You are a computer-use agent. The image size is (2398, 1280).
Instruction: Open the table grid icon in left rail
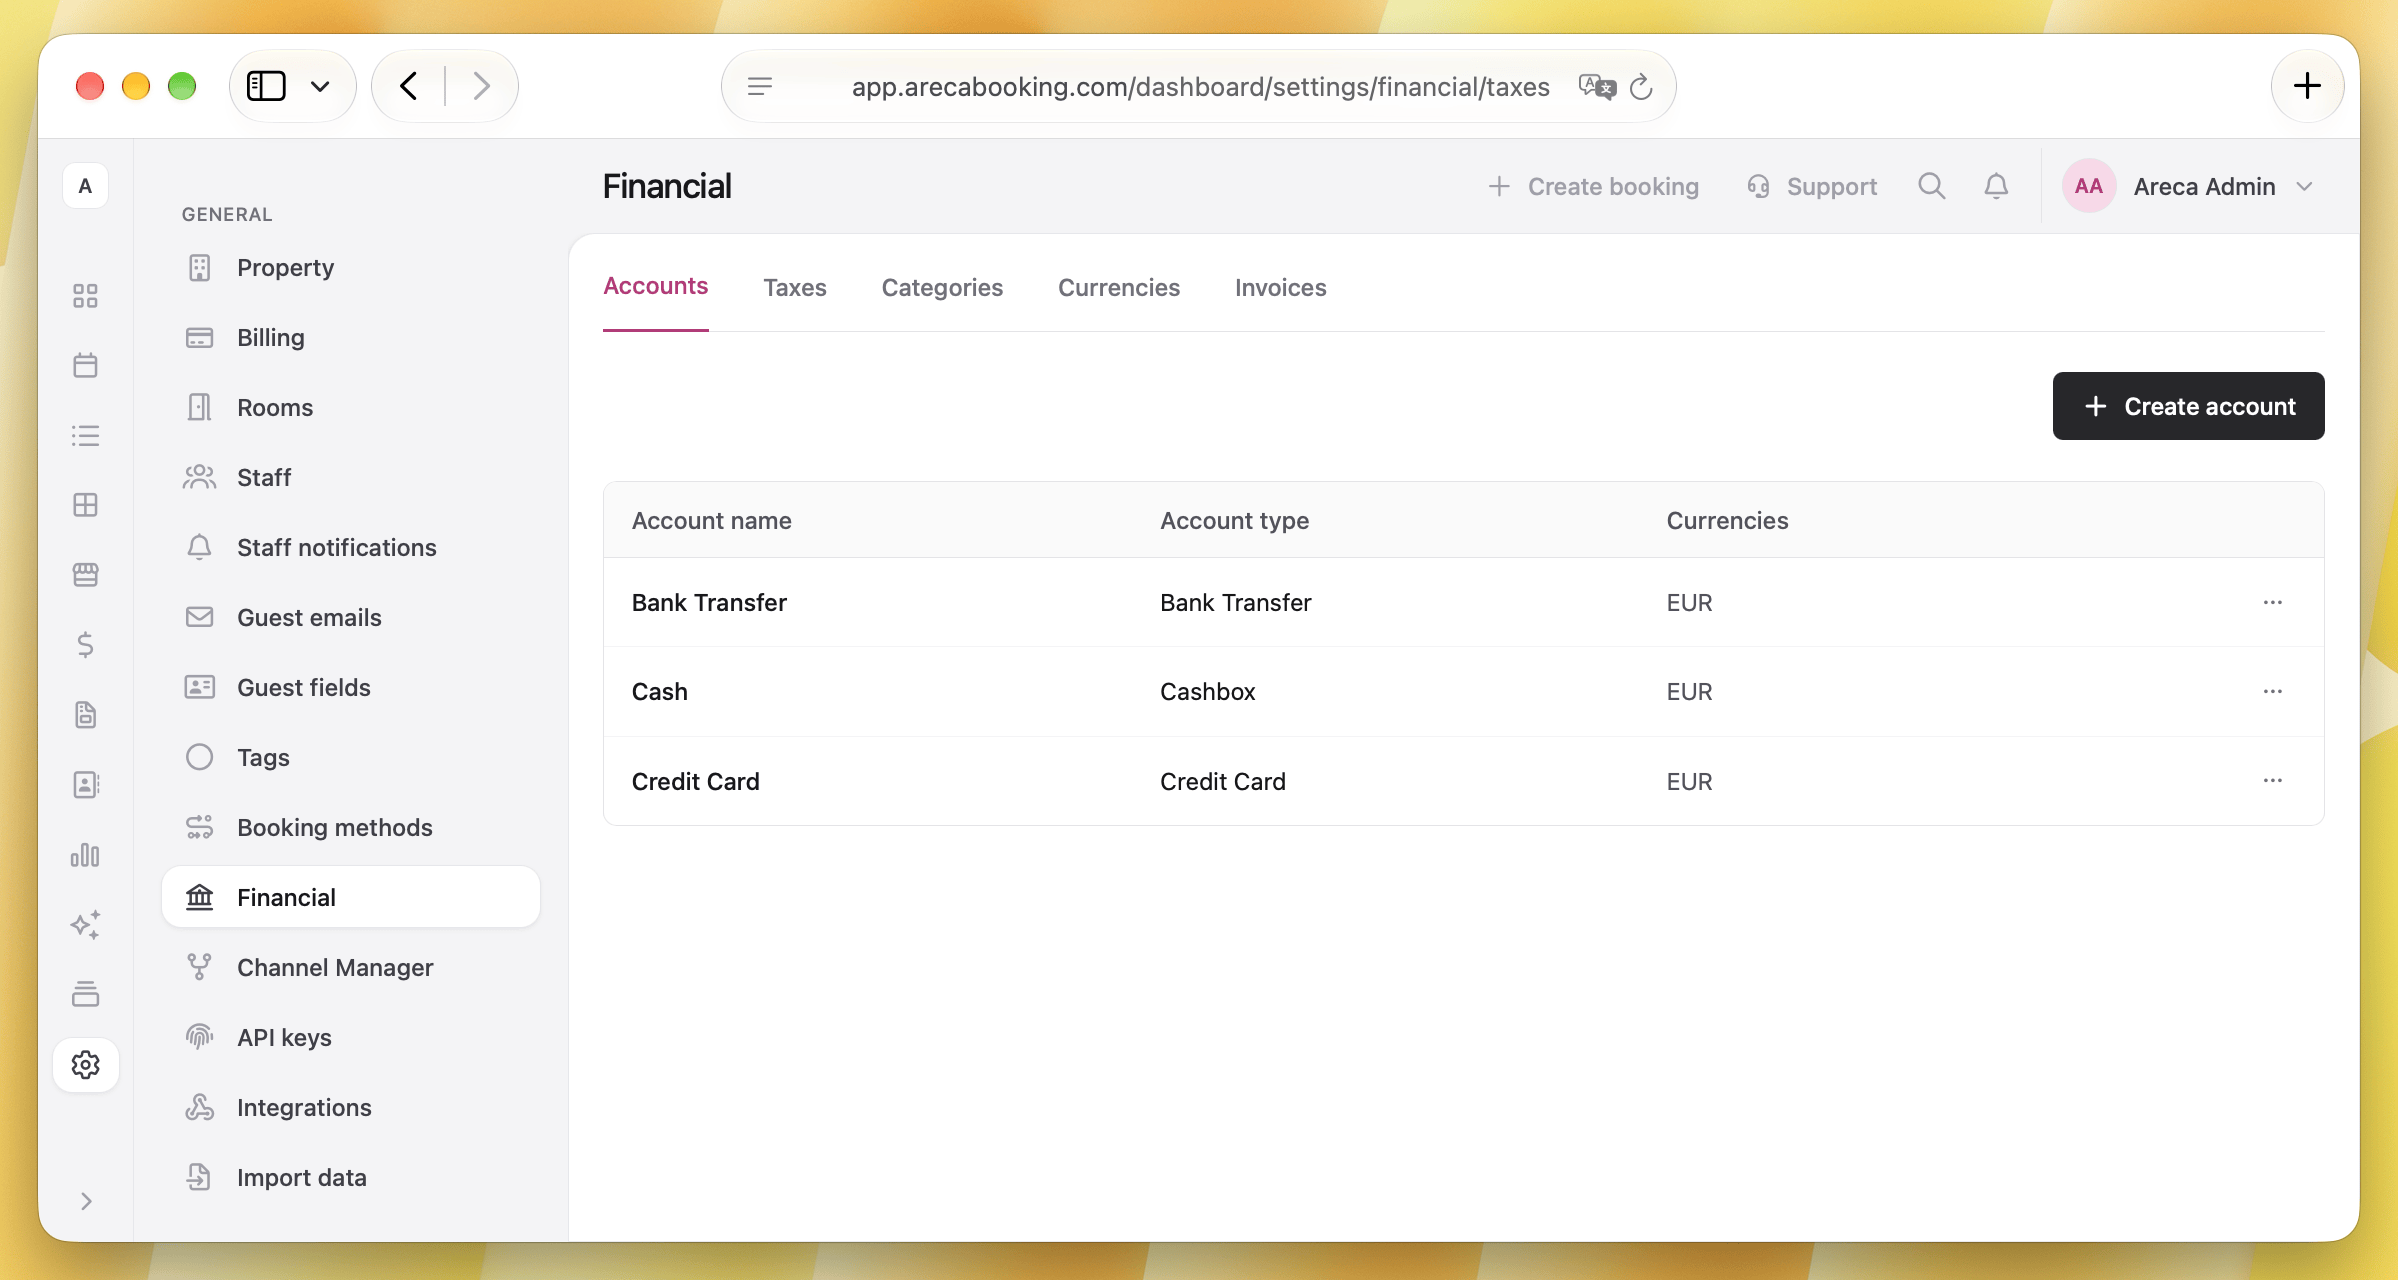click(85, 505)
